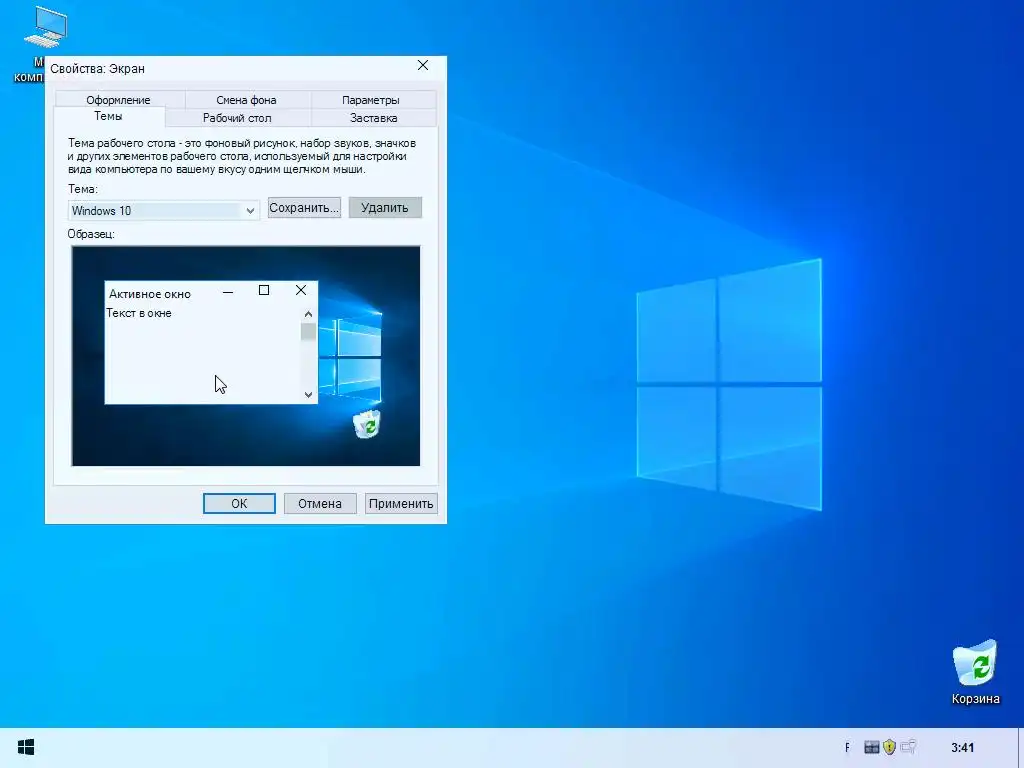Open the Windows Start button
The image size is (1024, 768).
[25, 747]
